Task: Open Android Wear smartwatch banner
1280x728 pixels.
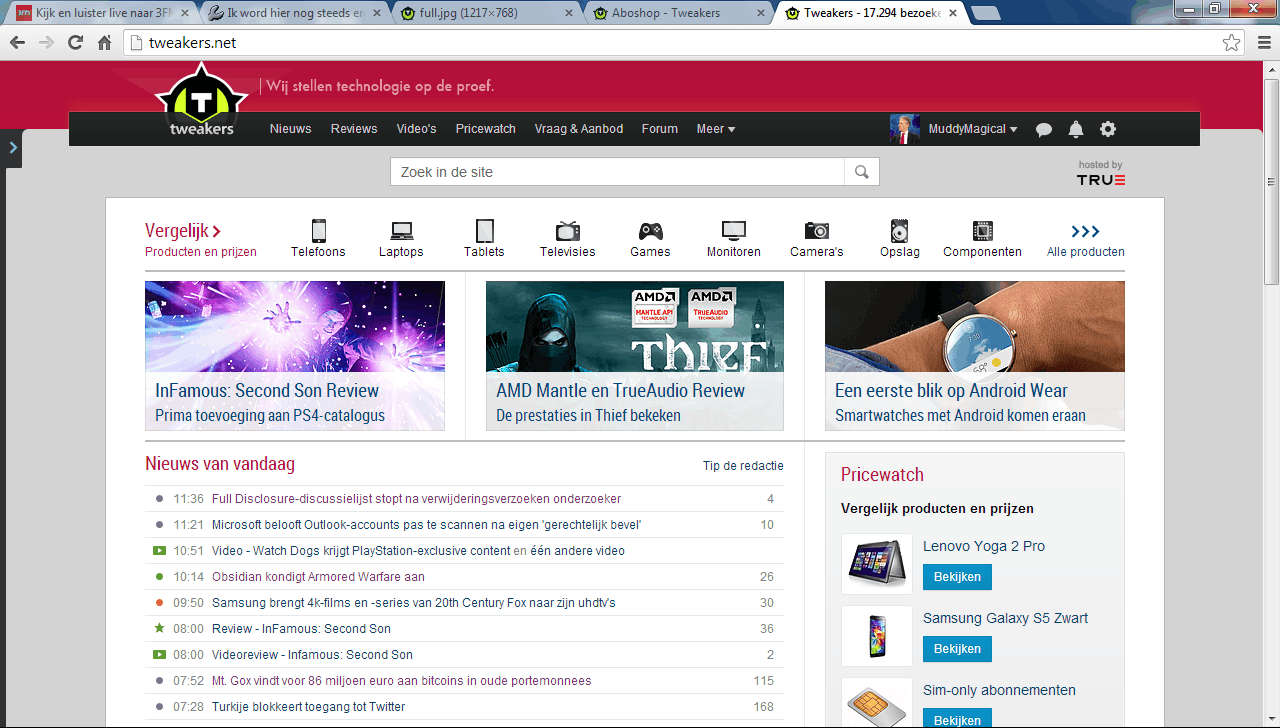Action: click(x=975, y=356)
